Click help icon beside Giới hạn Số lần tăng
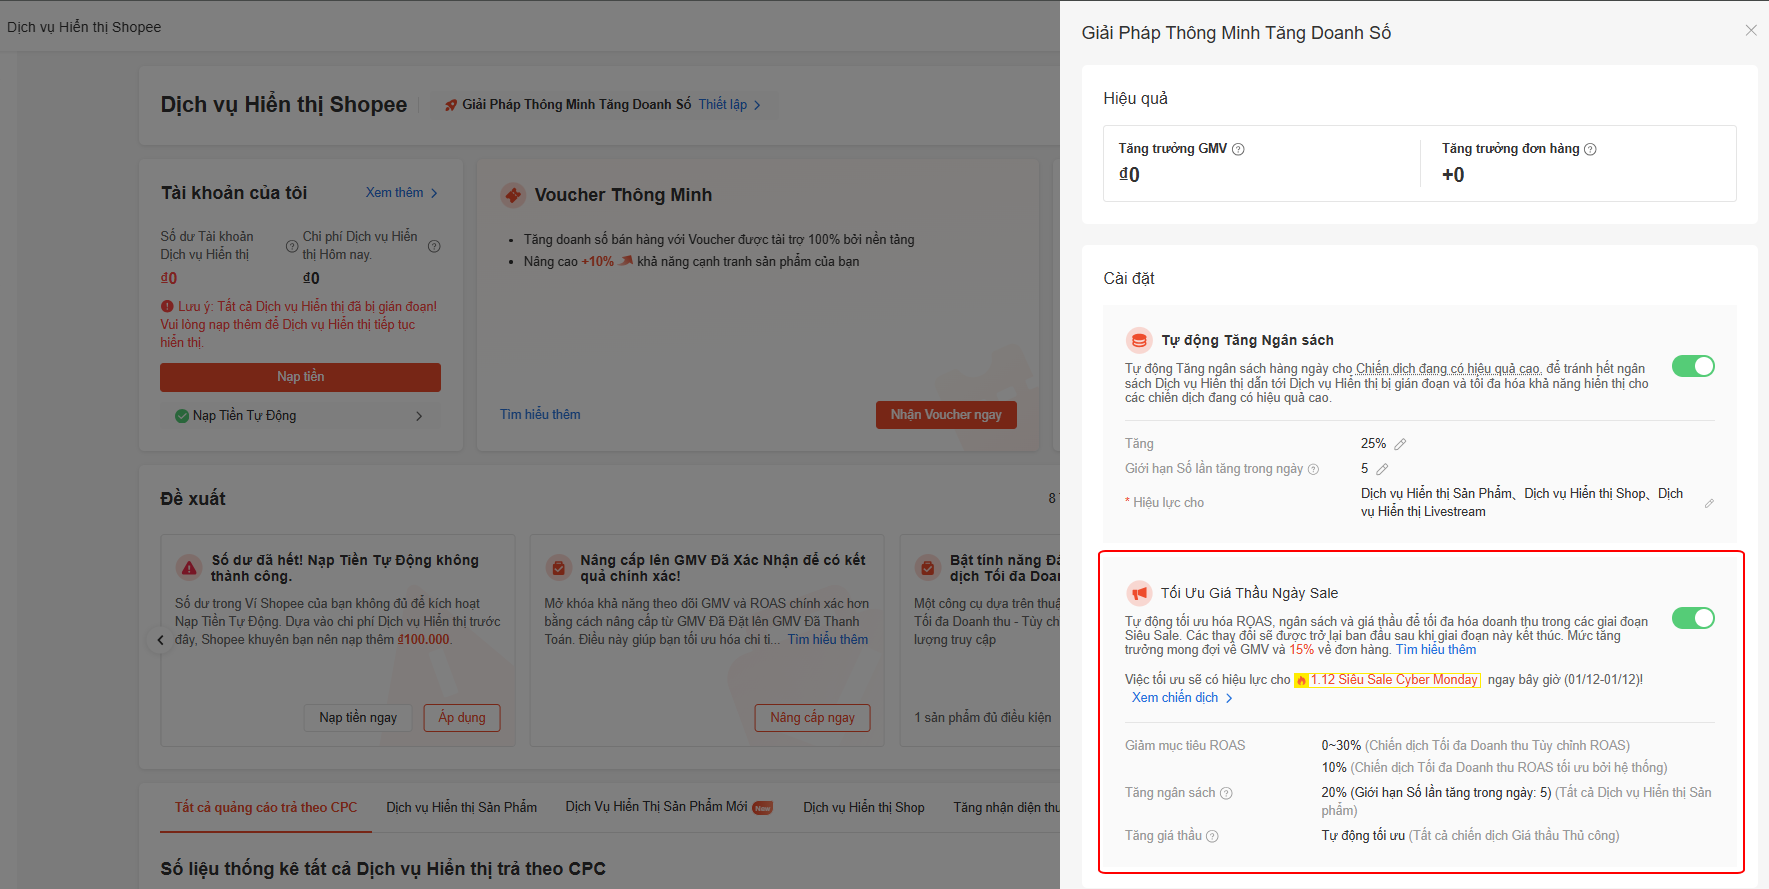 (1313, 469)
